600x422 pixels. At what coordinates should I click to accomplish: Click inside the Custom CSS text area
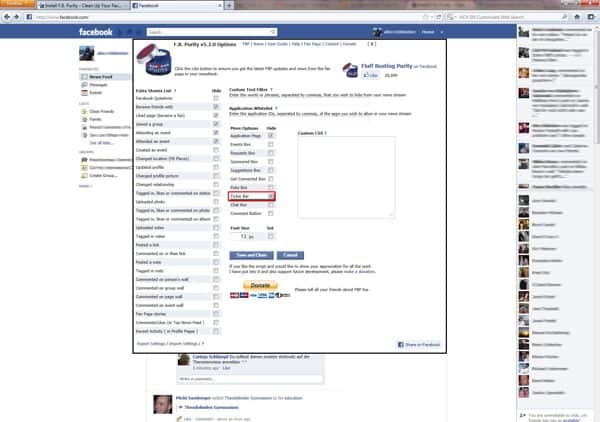[x=346, y=177]
